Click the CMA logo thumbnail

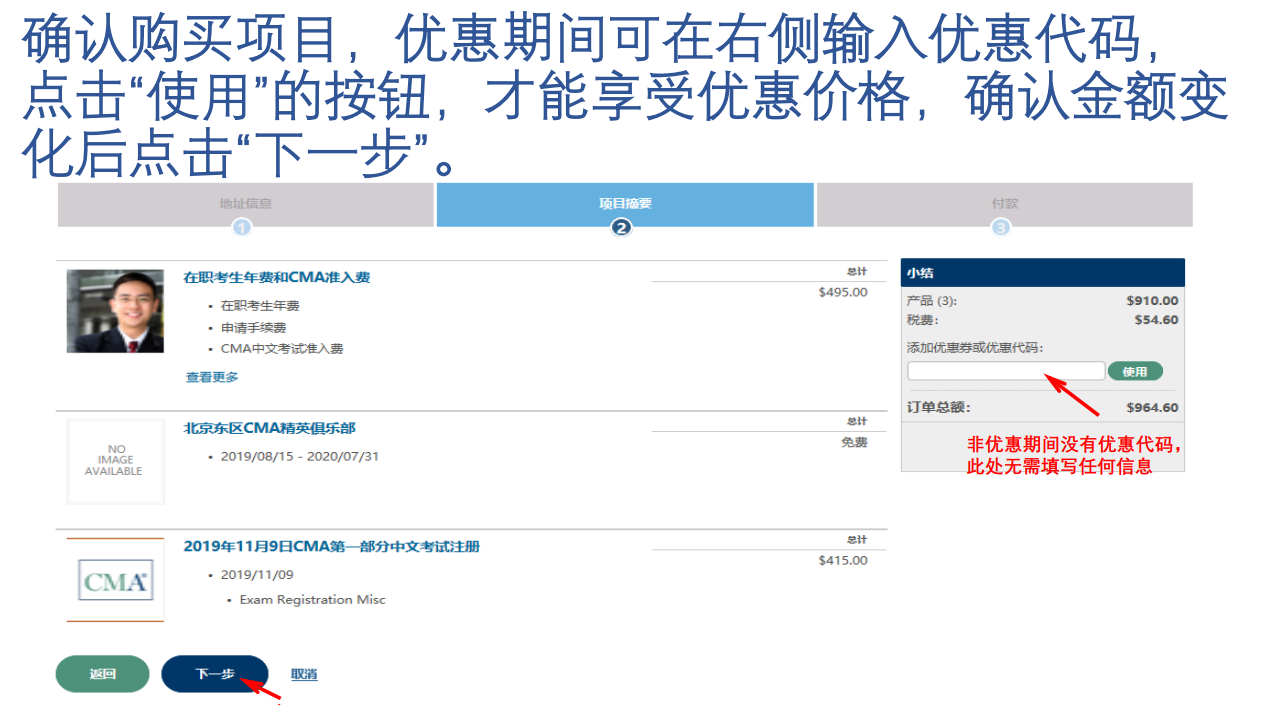115,580
